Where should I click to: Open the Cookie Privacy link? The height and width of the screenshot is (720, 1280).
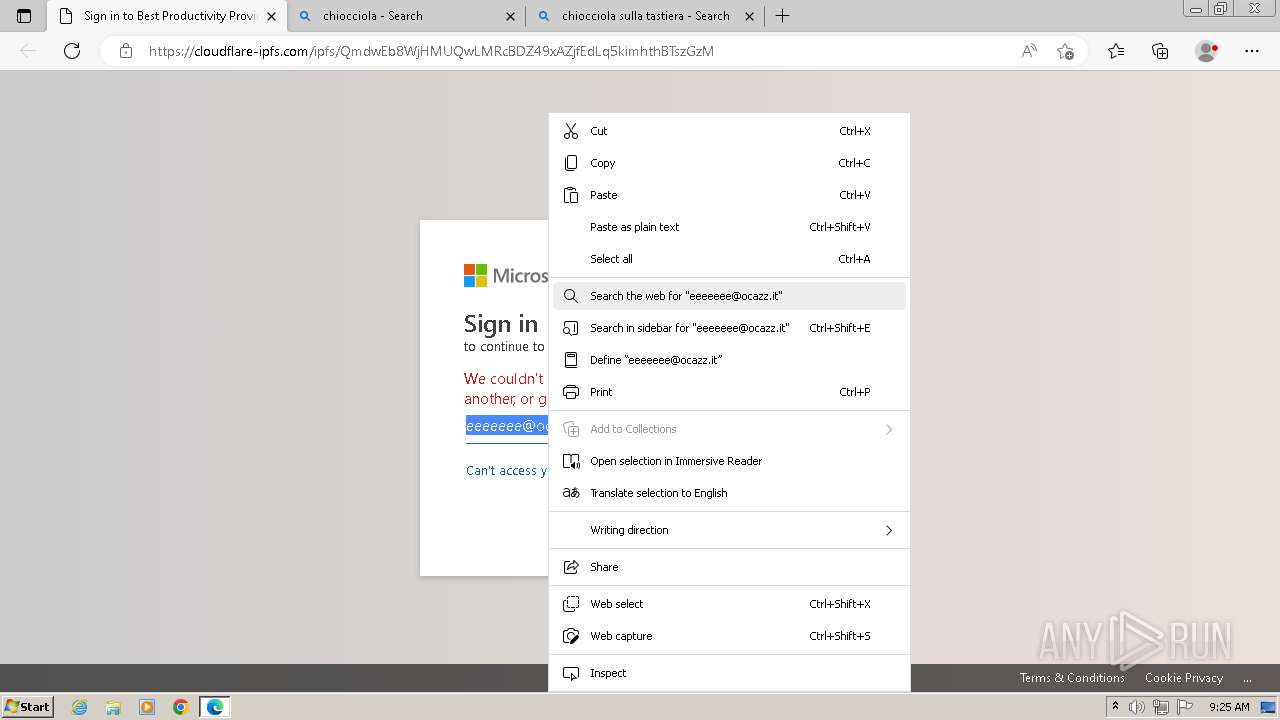click(x=1184, y=678)
